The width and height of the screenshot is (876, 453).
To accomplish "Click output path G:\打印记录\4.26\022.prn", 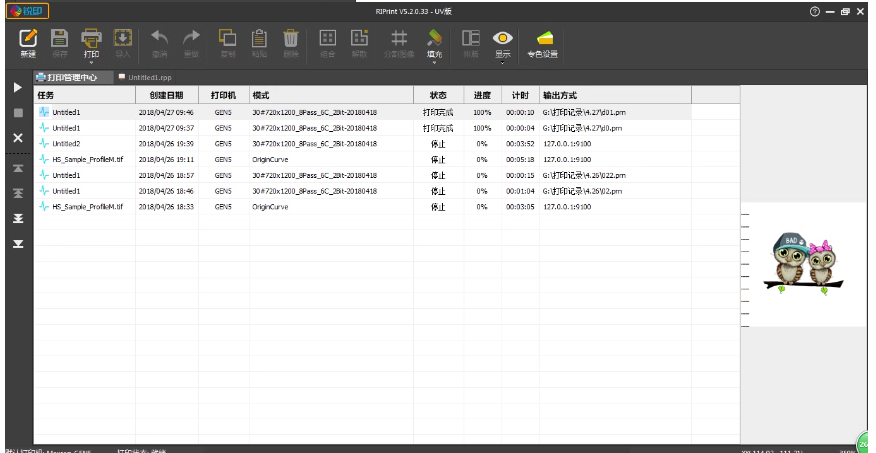I will click(x=584, y=175).
